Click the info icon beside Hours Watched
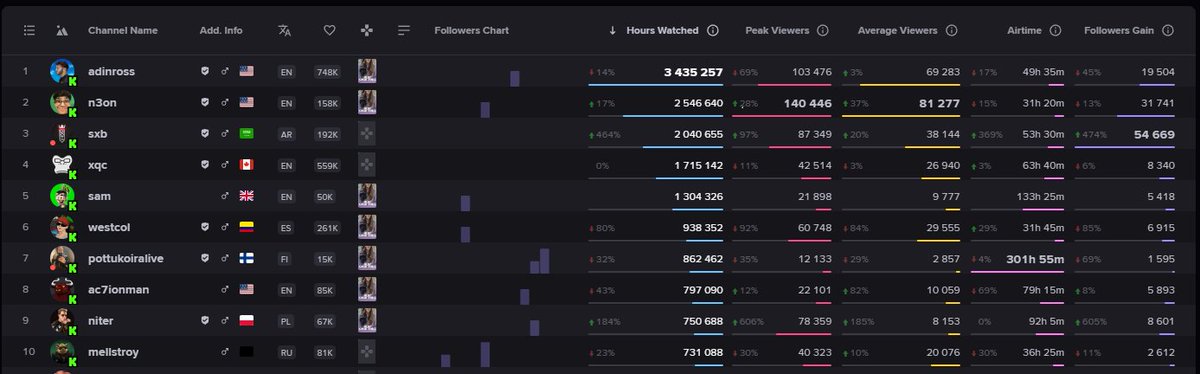This screenshot has height=374, width=1200. point(713,31)
